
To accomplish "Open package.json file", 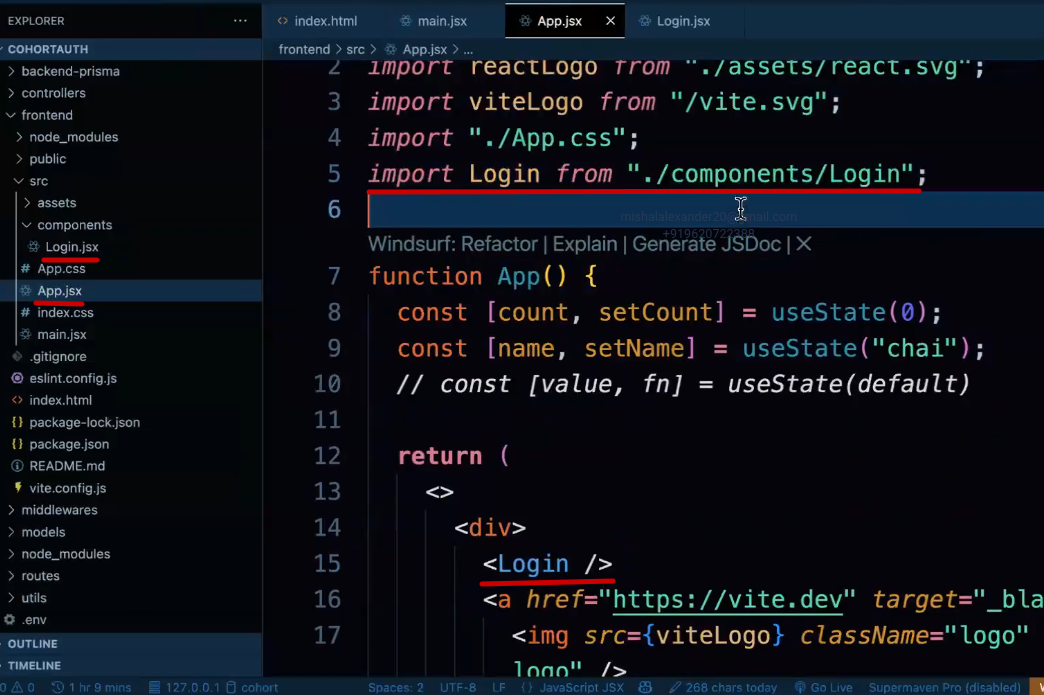I will coord(69,445).
